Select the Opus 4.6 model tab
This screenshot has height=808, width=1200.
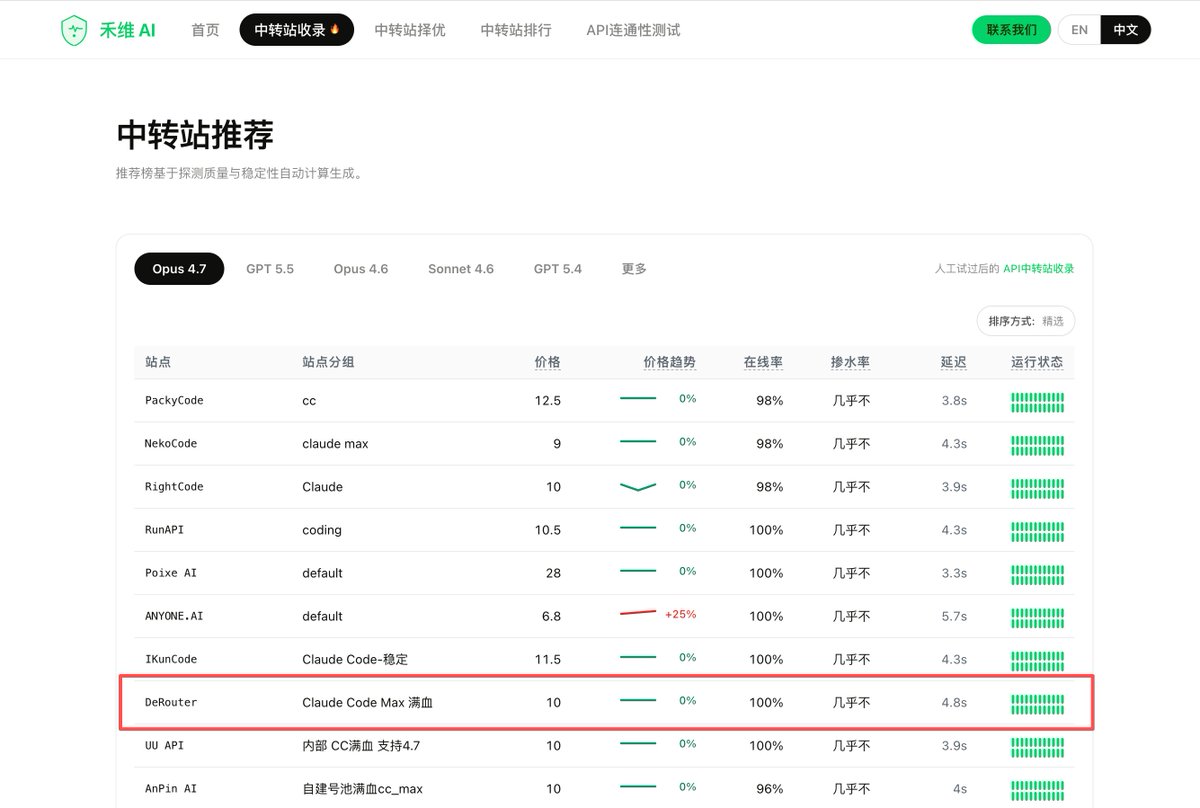(x=361, y=269)
